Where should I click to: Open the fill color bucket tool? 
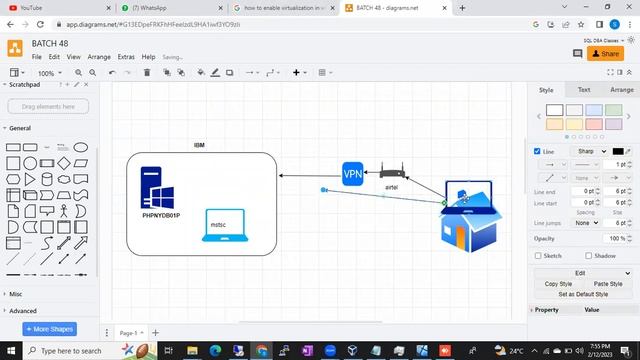pyautogui.click(x=201, y=73)
